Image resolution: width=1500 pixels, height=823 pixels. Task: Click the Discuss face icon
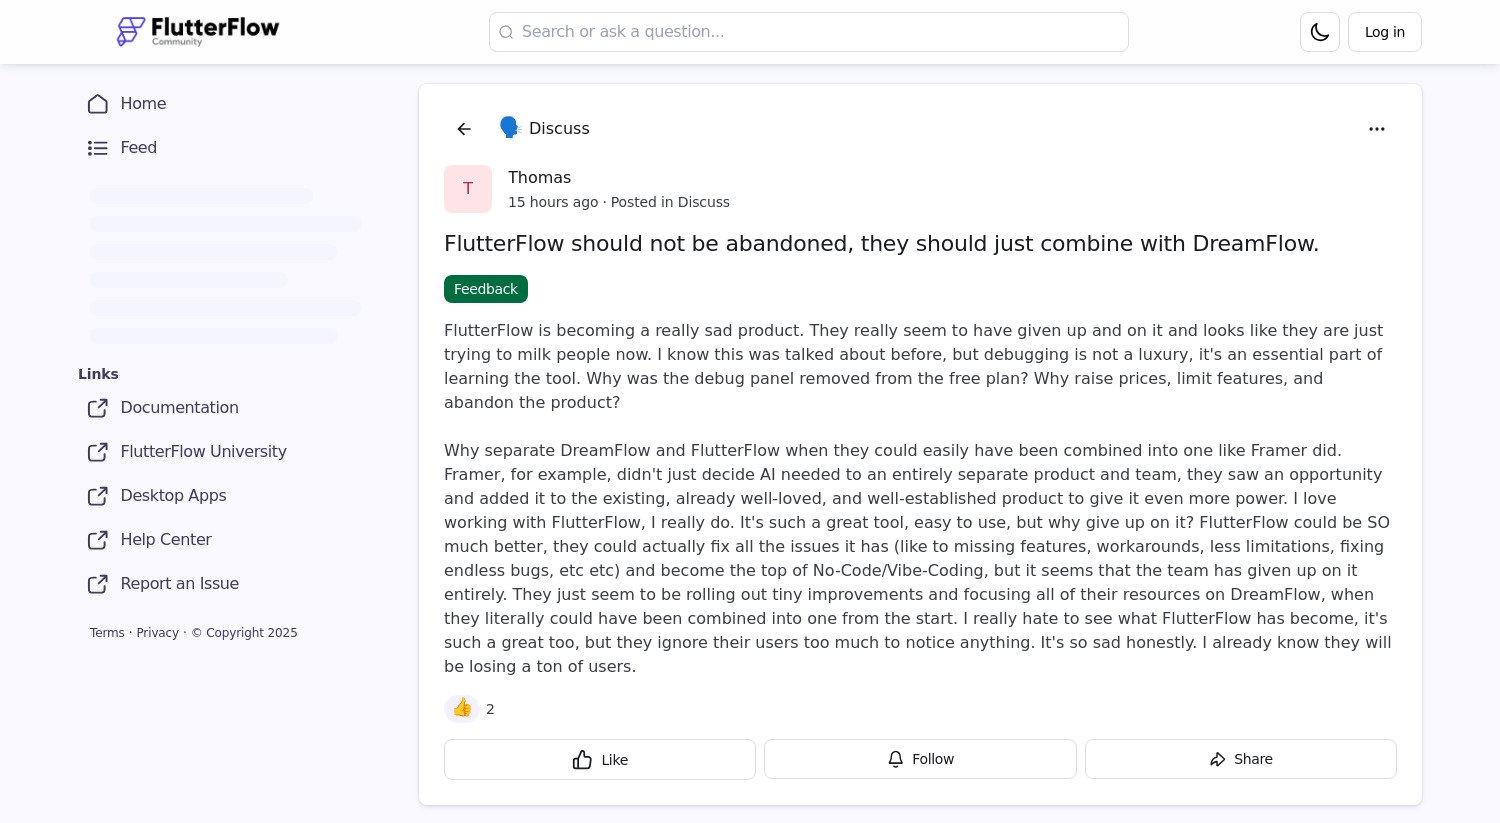coord(510,127)
